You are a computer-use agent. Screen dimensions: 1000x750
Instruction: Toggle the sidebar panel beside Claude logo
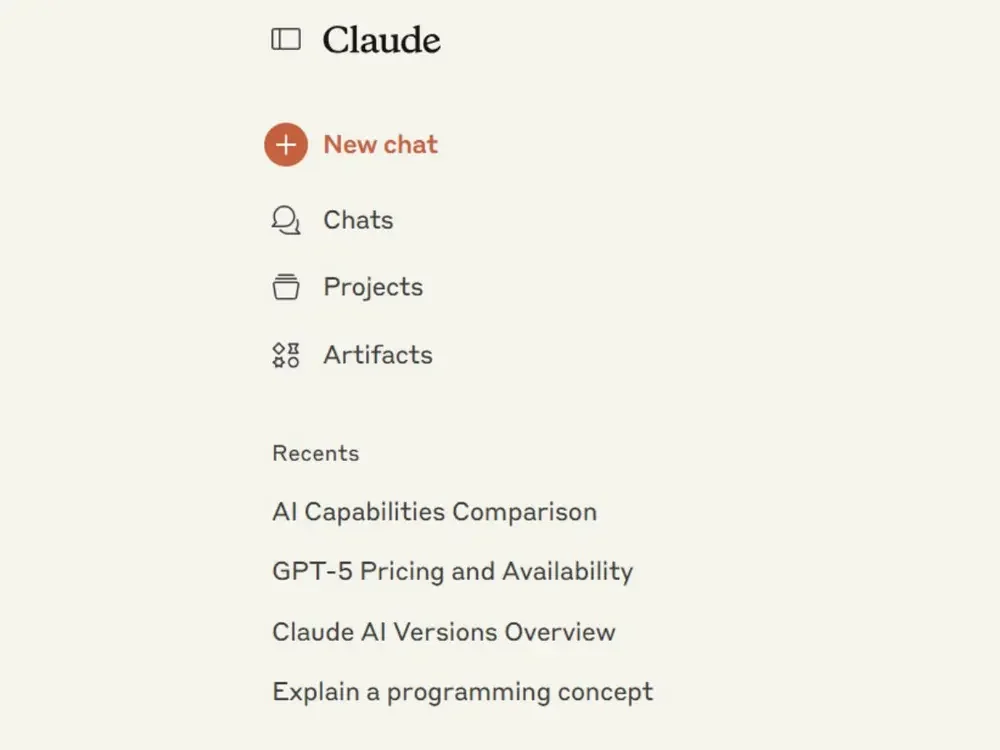286,40
